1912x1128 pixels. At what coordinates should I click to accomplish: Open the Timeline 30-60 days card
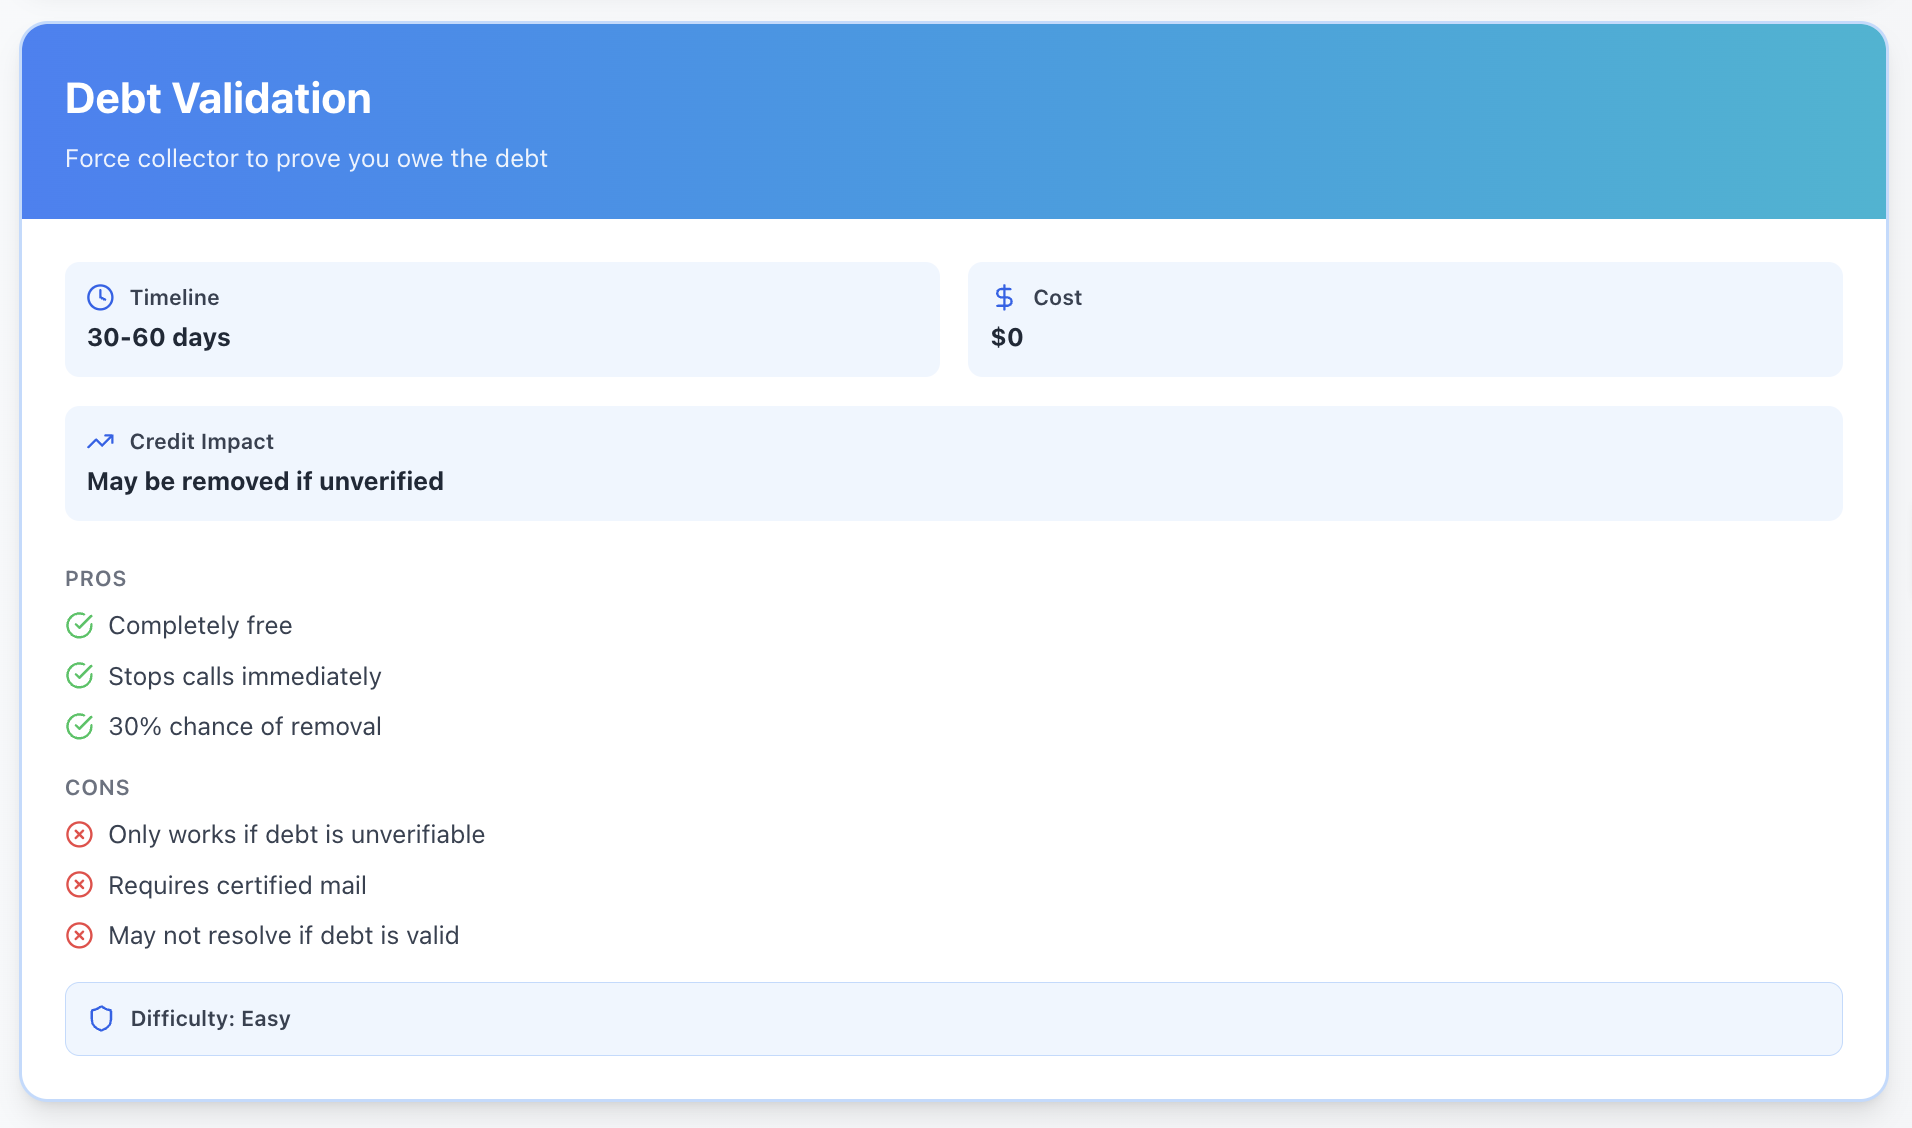point(502,319)
